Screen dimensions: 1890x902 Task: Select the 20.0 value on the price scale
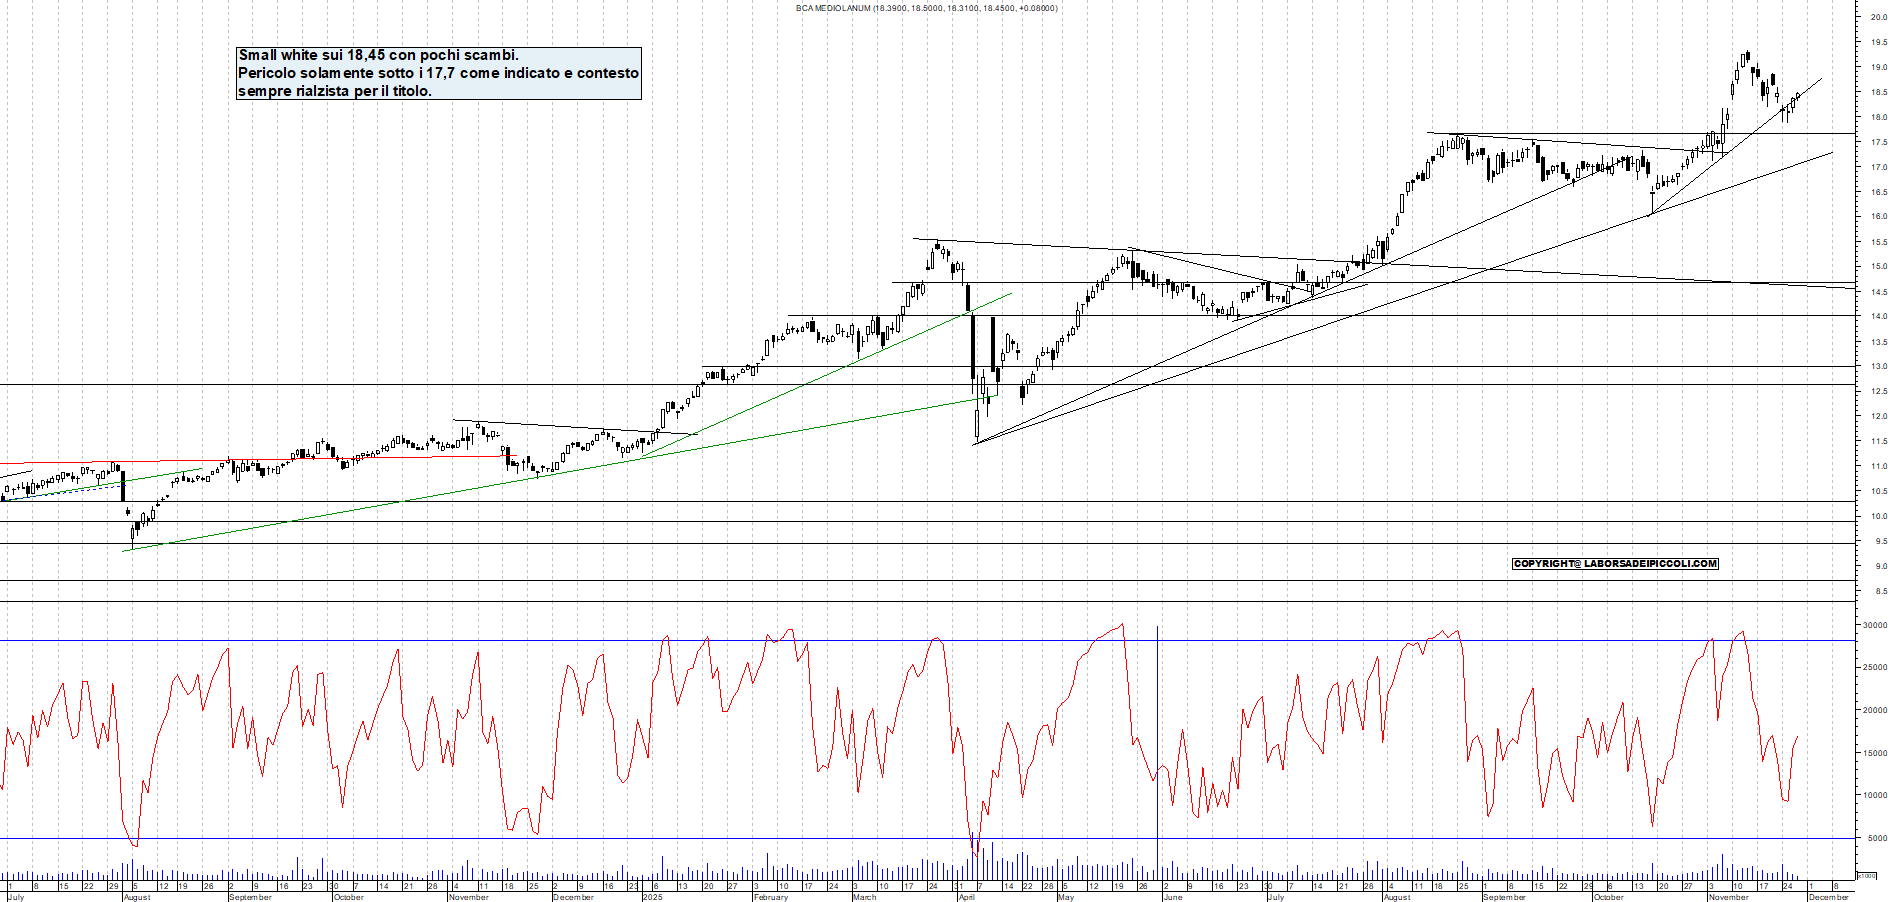click(x=1877, y=16)
